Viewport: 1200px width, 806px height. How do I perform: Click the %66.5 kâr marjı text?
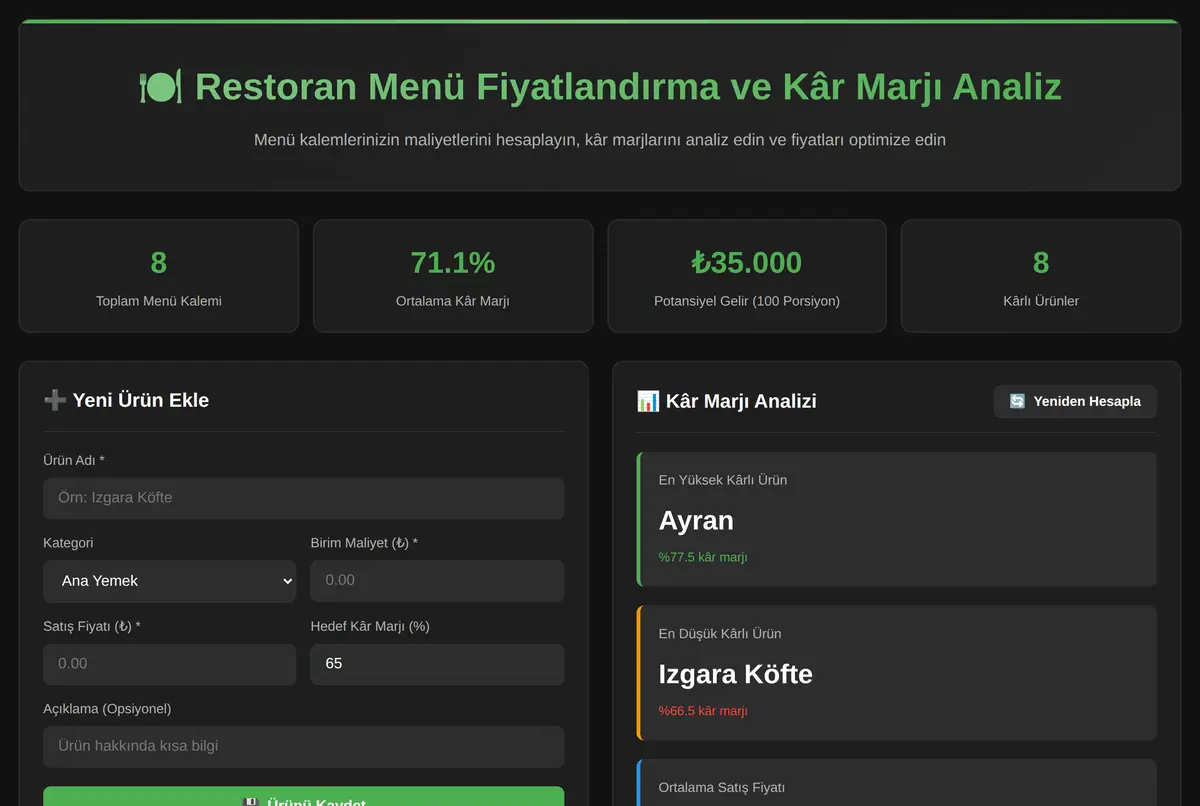[x=703, y=711]
